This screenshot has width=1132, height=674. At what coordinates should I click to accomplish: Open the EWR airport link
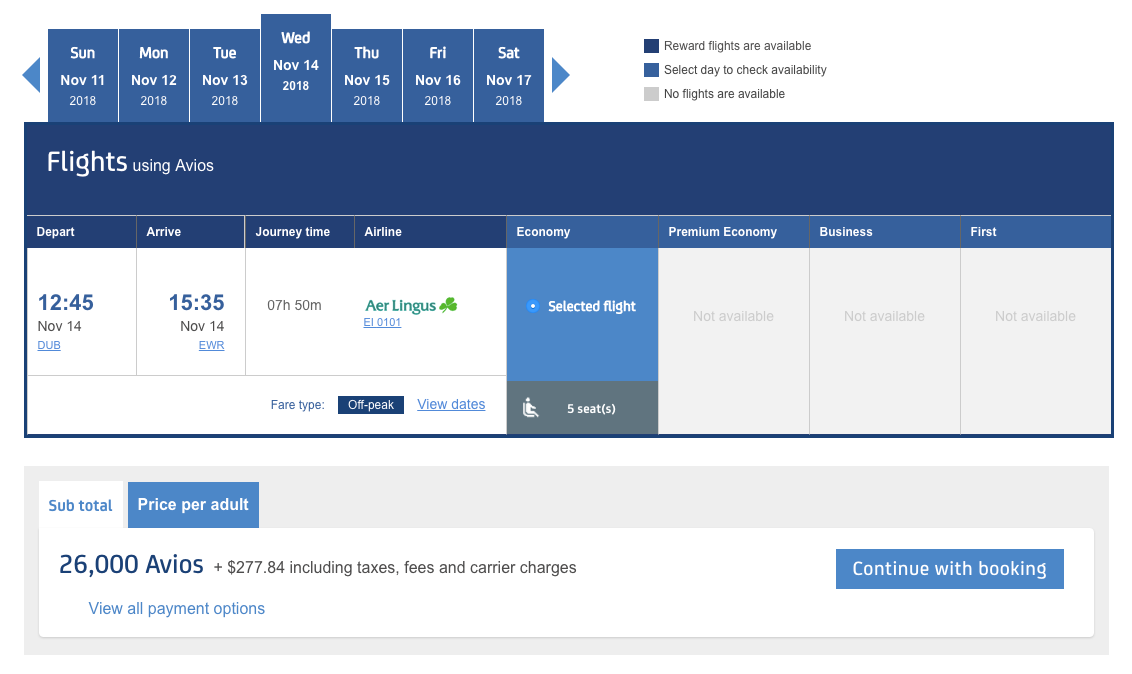[x=211, y=346]
